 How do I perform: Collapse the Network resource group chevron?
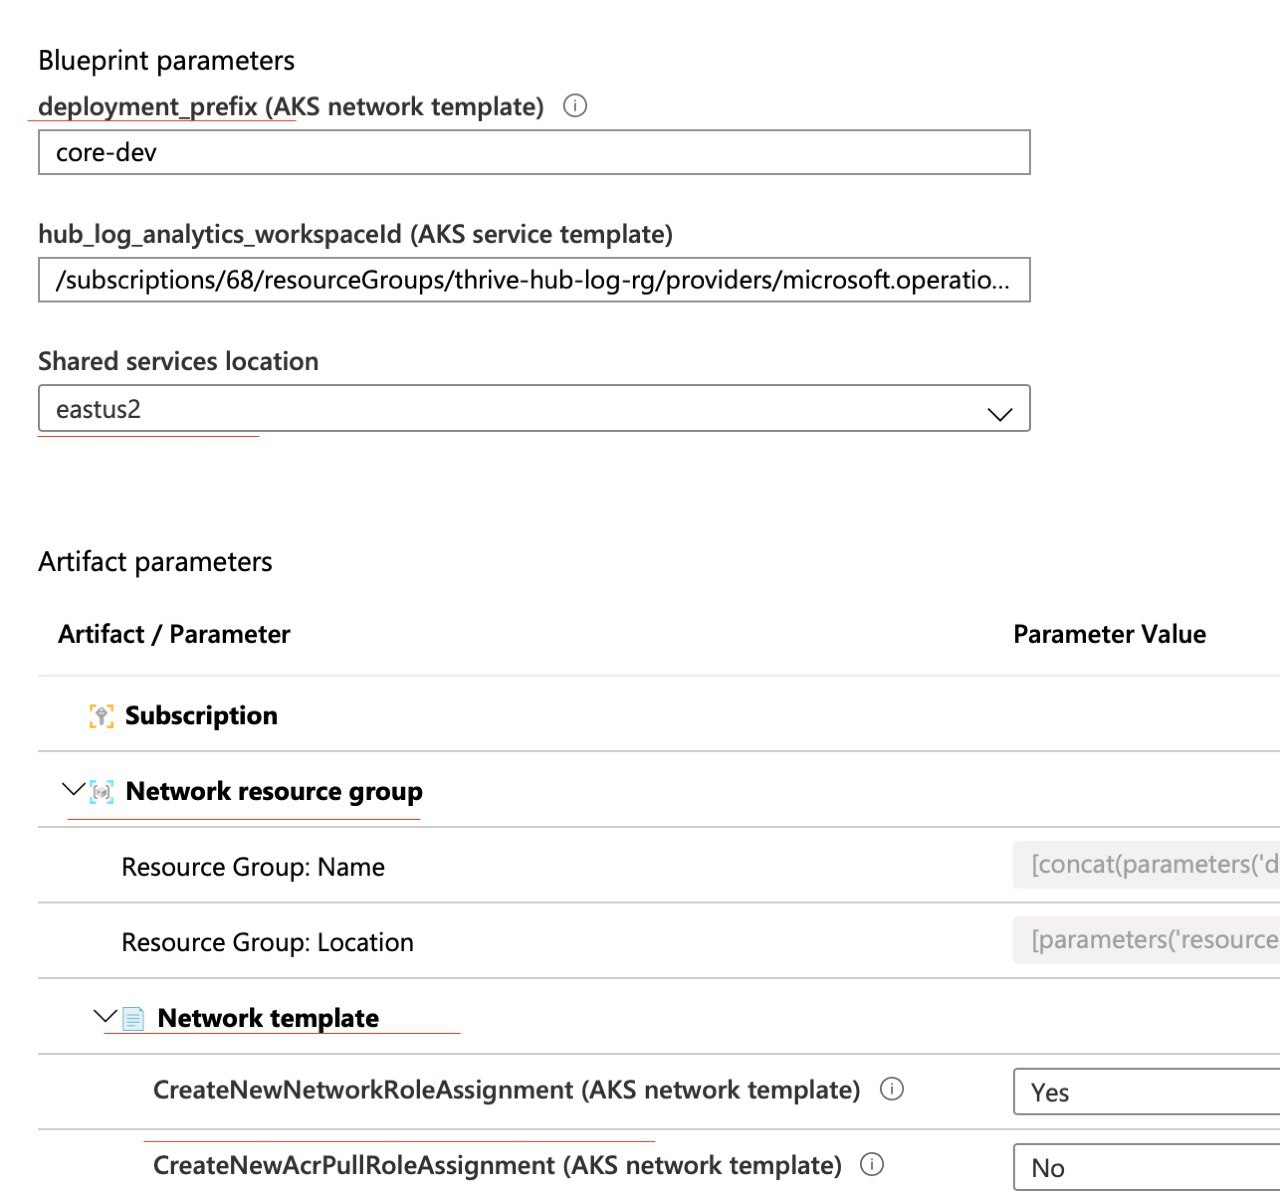point(73,790)
